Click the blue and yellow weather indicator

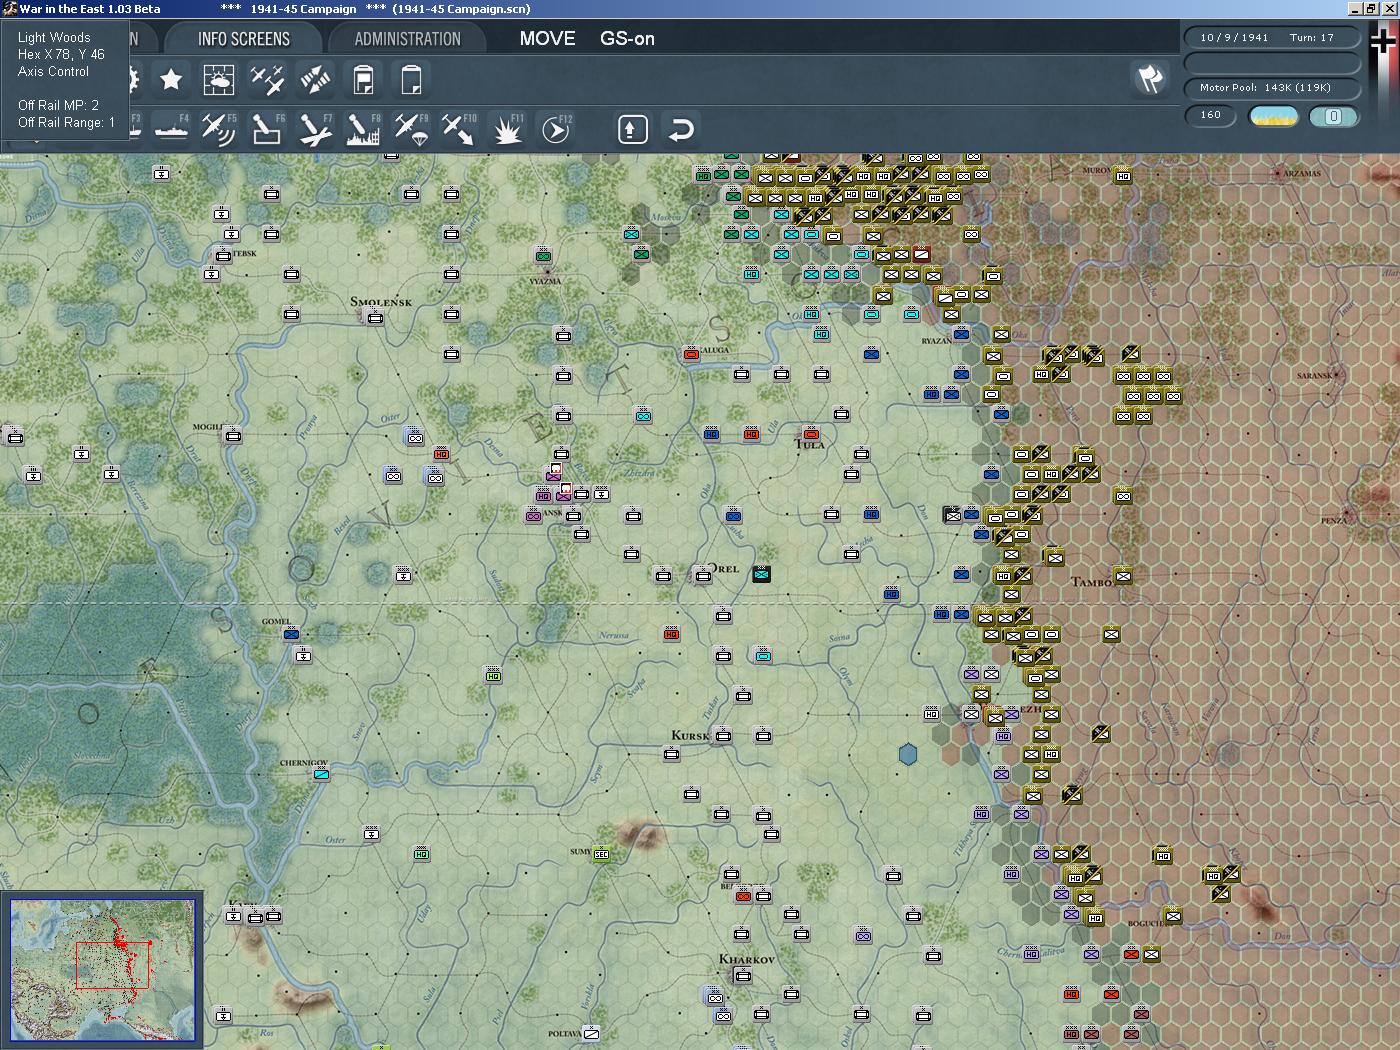tap(1274, 116)
